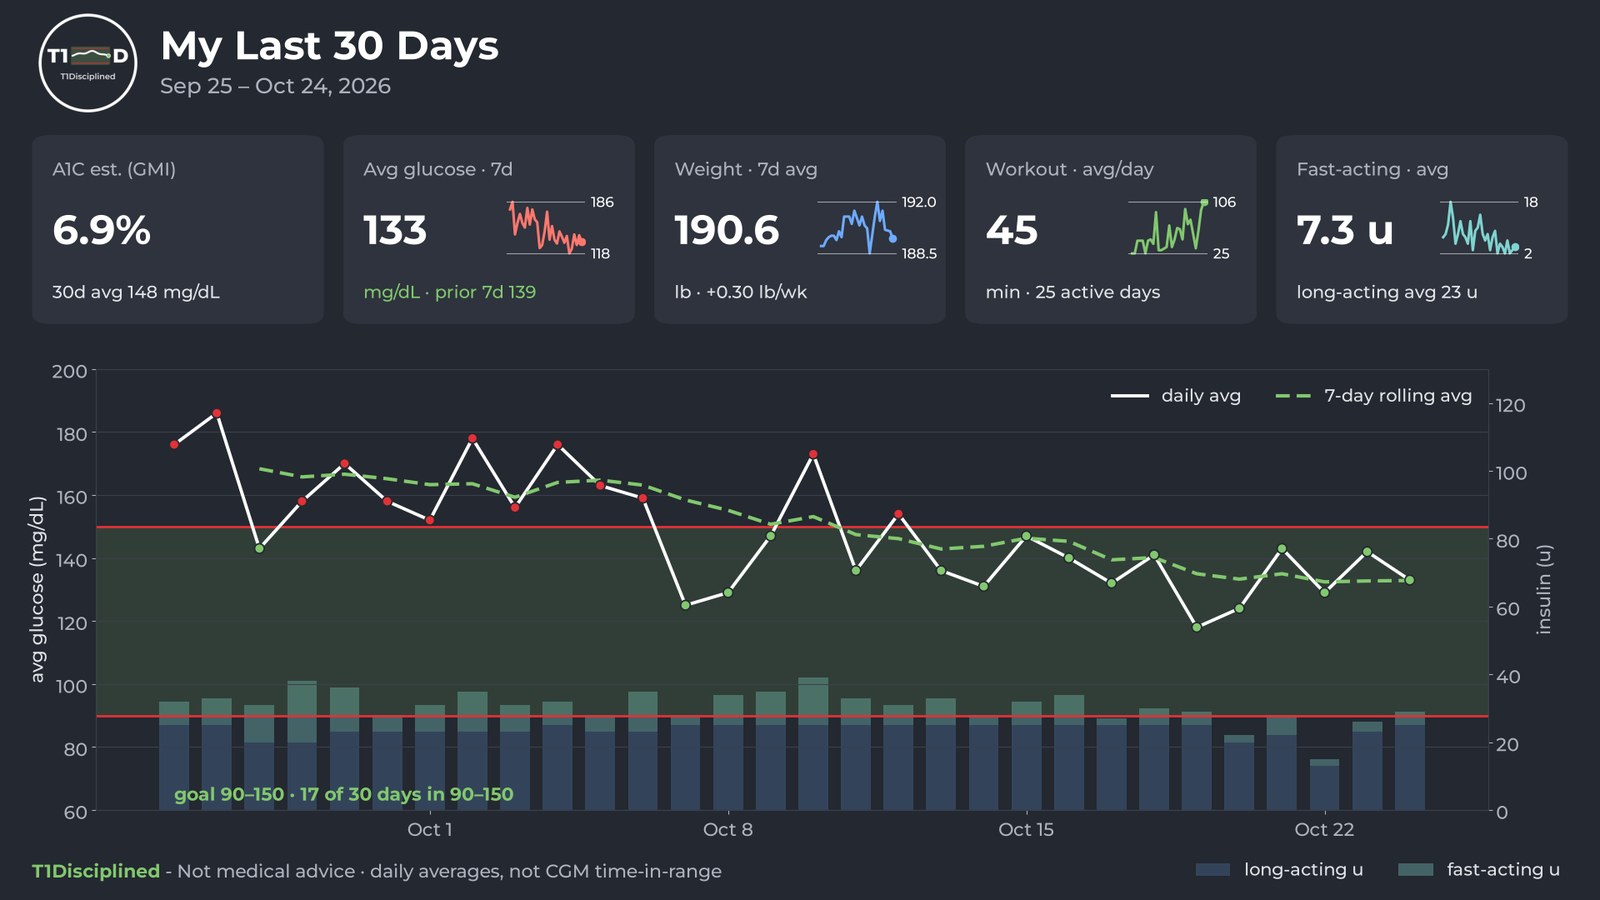Click the "Weight · 7d avg" card label

tap(746, 169)
